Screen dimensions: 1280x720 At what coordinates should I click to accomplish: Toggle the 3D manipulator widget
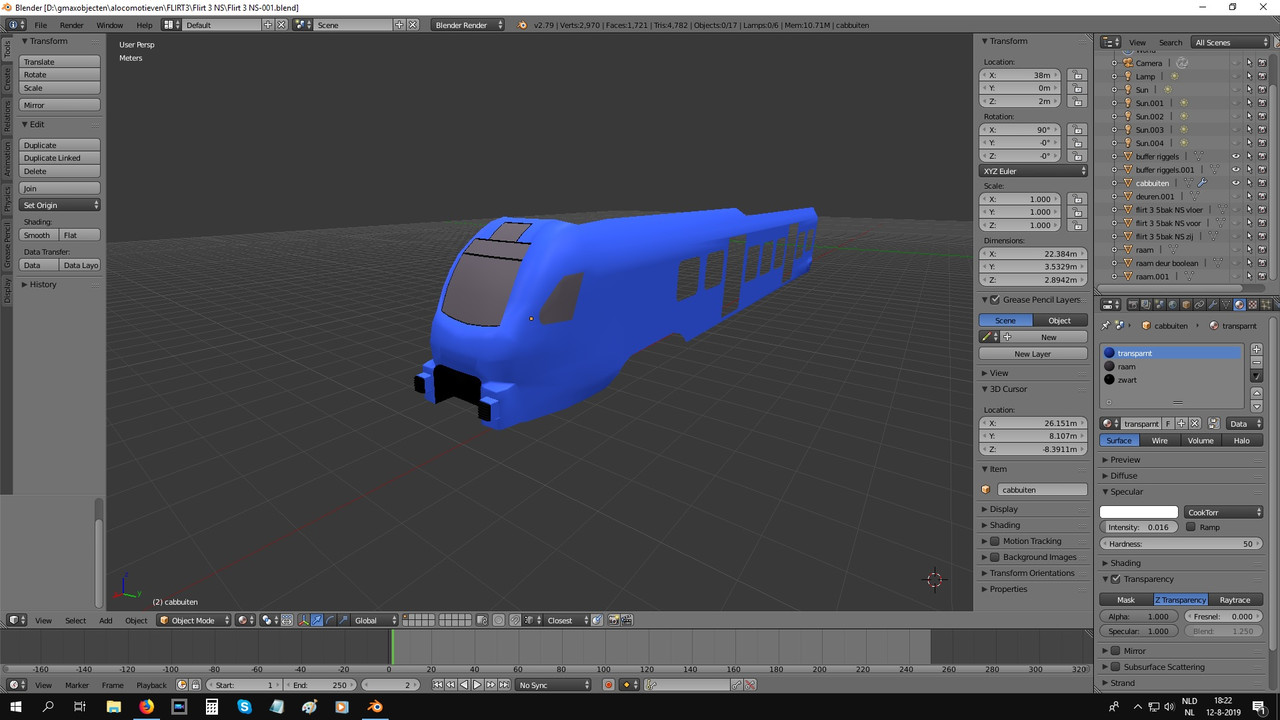coord(304,620)
